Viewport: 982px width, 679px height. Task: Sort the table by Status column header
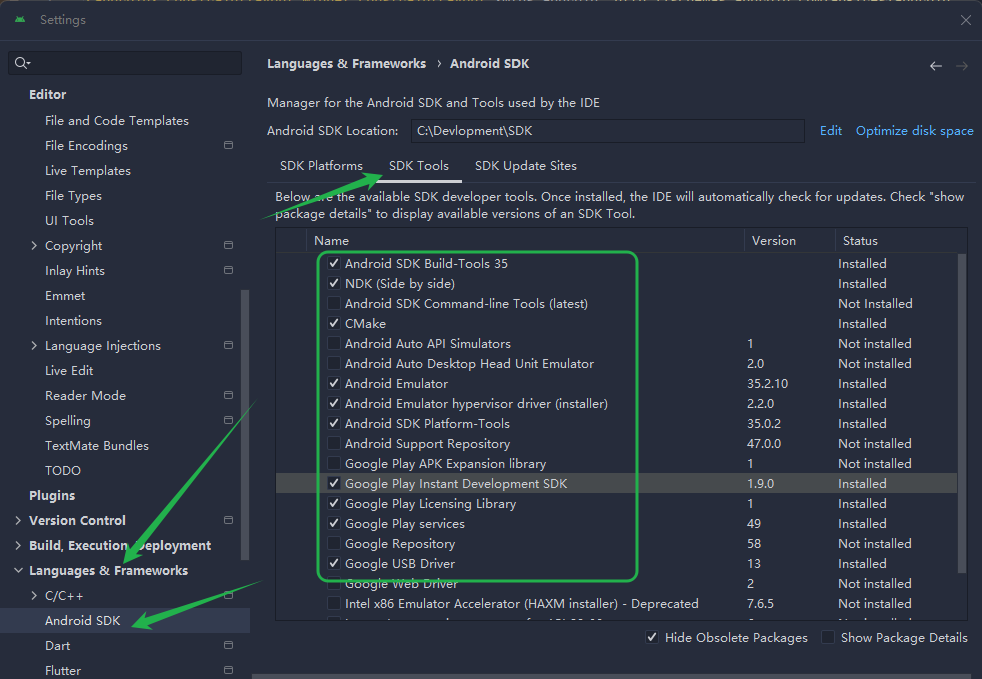[x=901, y=241]
